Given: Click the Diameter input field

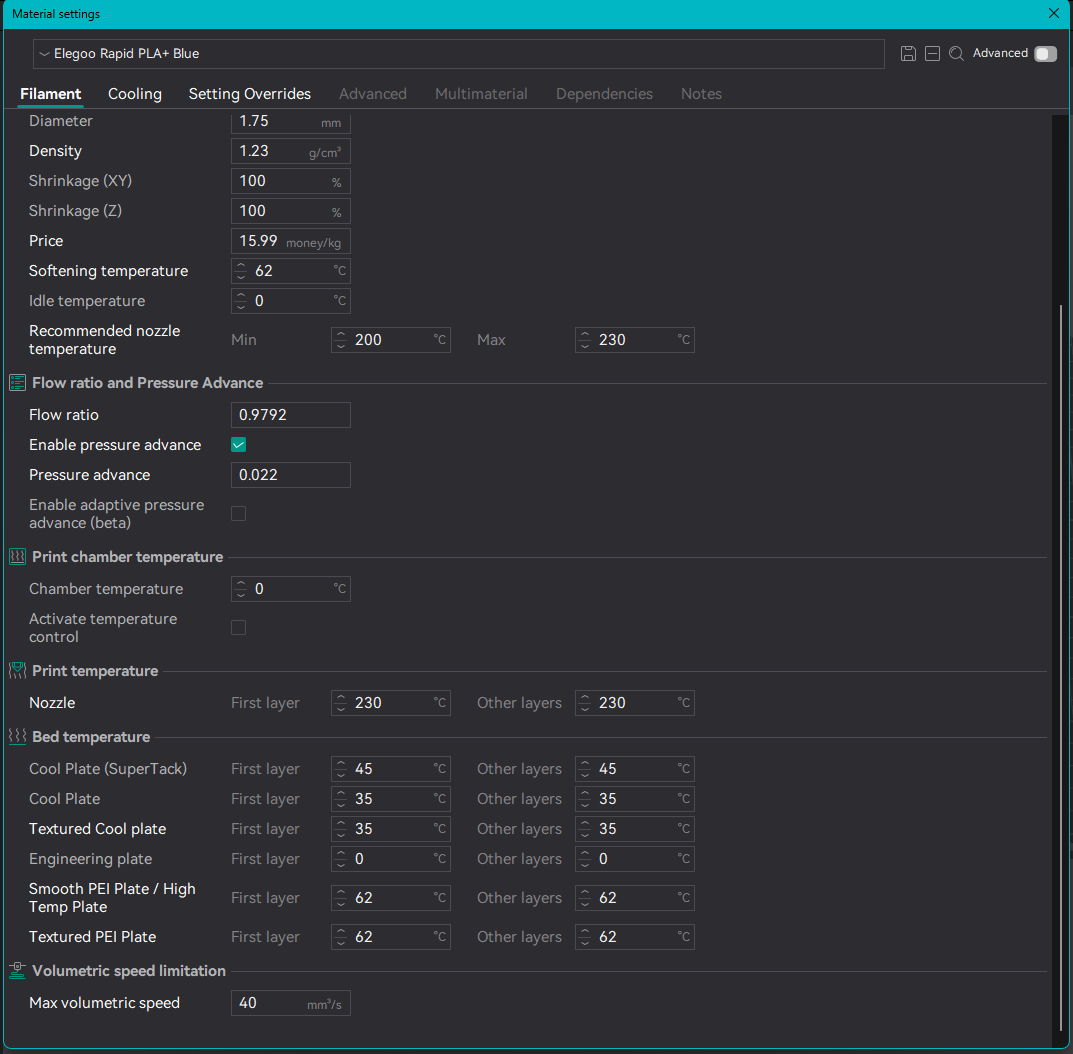Looking at the screenshot, I should click(x=291, y=122).
